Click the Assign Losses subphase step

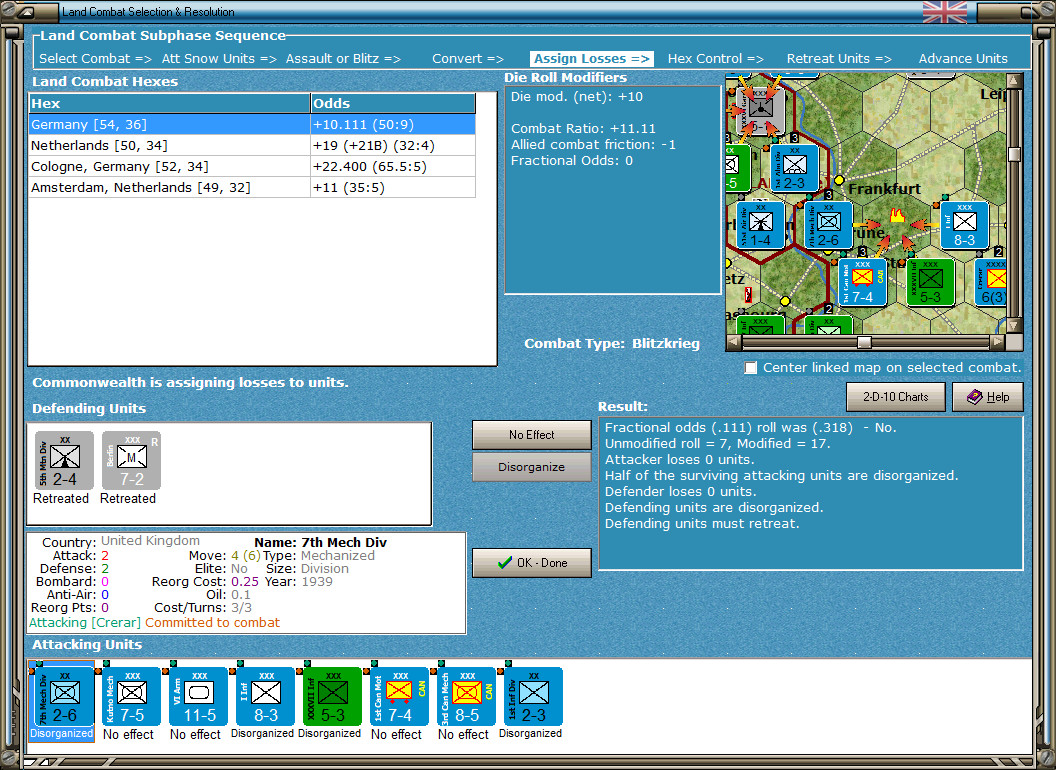point(592,59)
